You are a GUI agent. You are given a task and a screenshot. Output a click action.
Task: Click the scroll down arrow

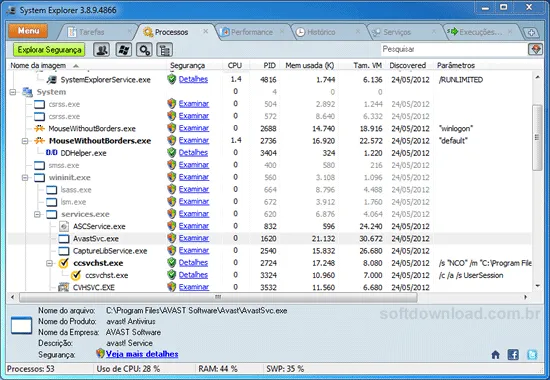[x=537, y=286]
